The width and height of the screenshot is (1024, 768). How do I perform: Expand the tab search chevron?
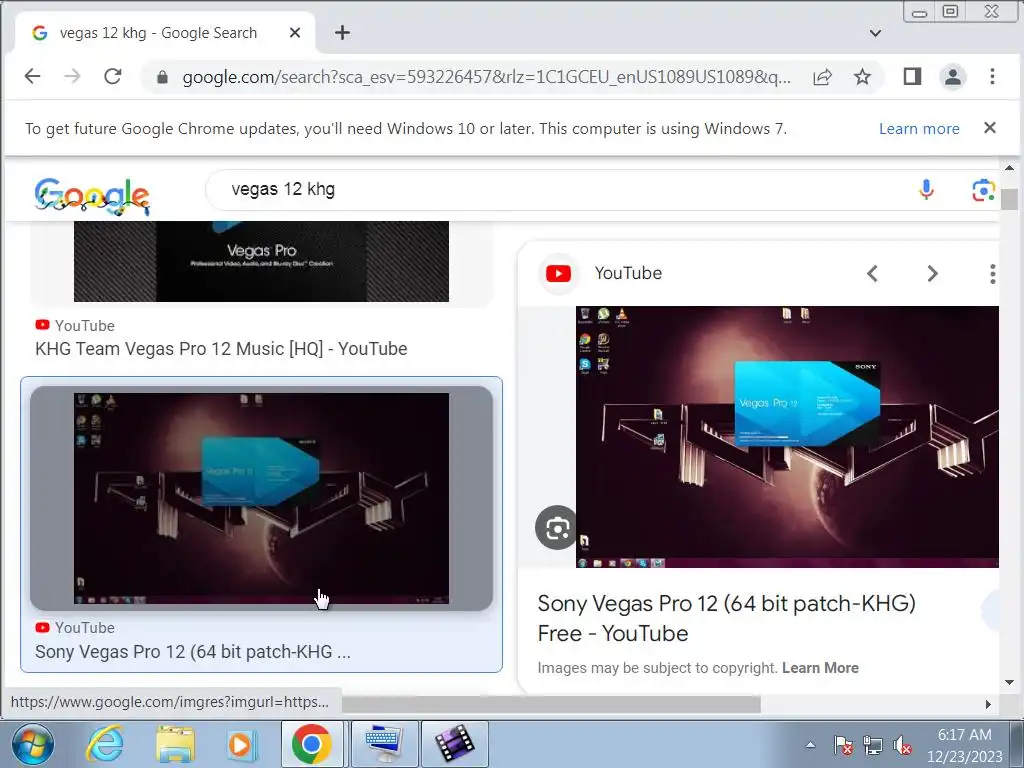(x=876, y=33)
